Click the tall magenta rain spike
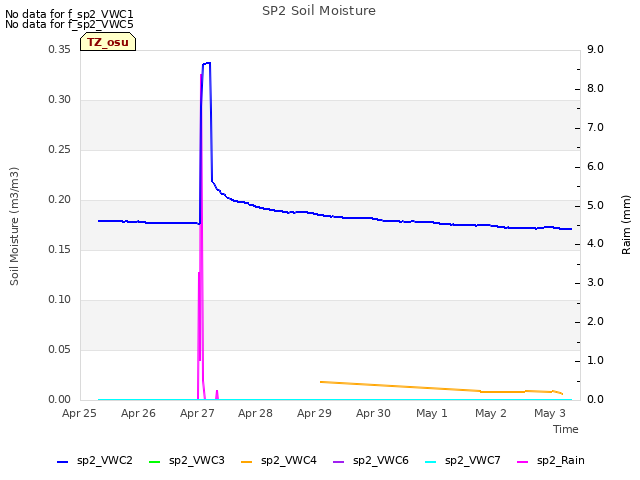Viewport: 640px width, 480px height. coord(201,237)
